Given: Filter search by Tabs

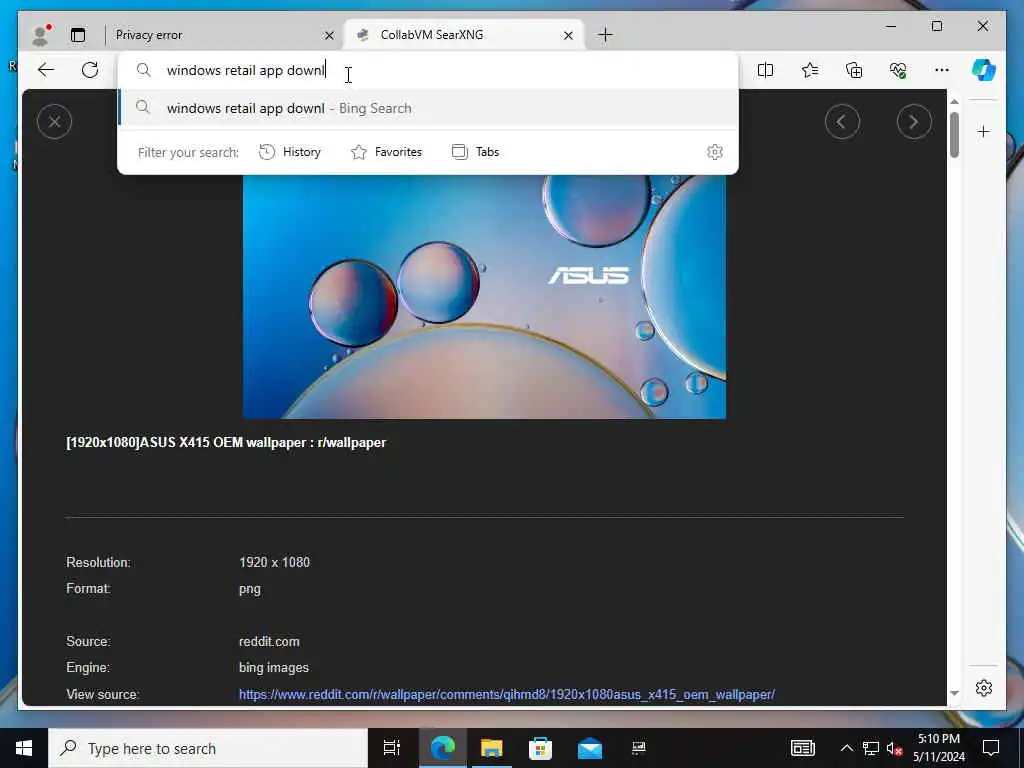Looking at the screenshot, I should click(x=475, y=152).
